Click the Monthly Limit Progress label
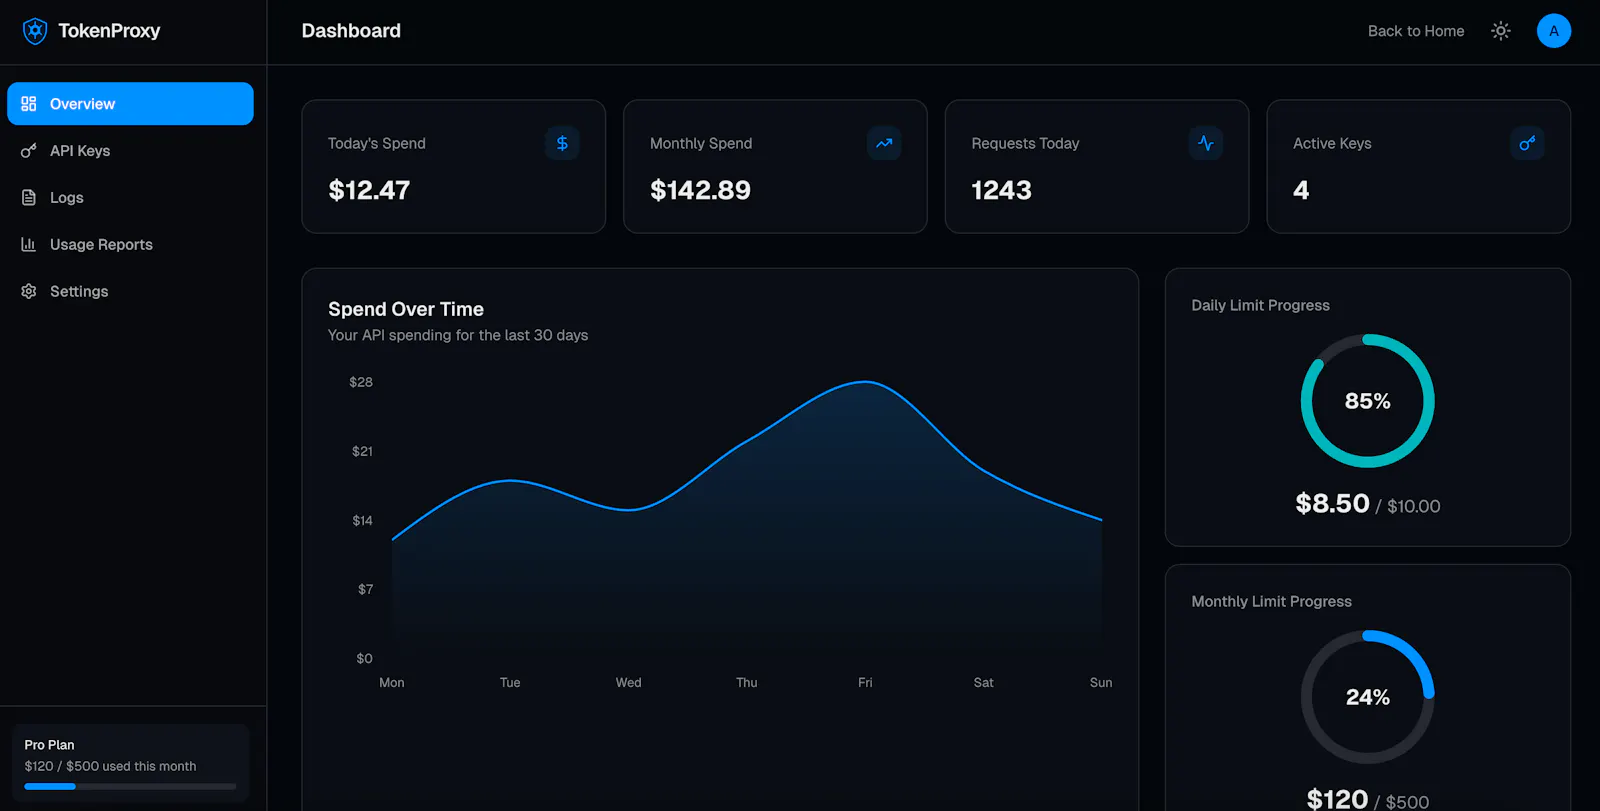1600x811 pixels. [x=1271, y=601]
